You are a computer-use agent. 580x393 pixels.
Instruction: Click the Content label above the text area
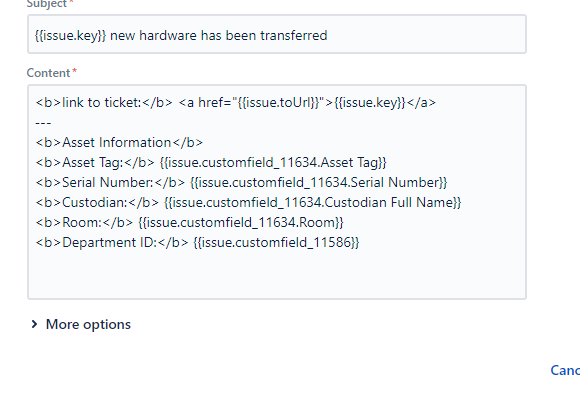[x=48, y=73]
